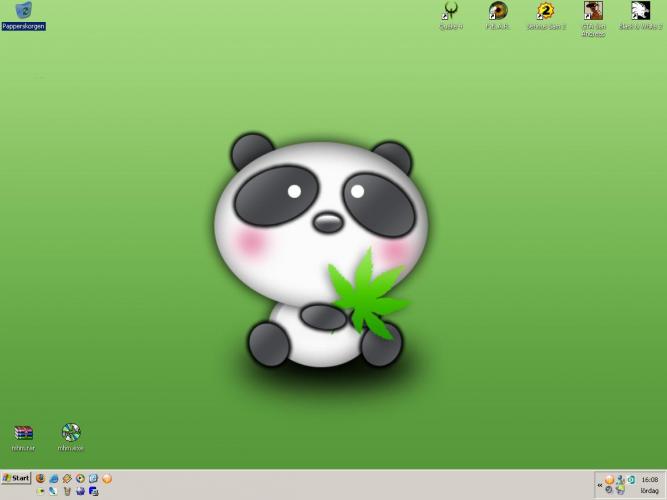Image resolution: width=667 pixels, height=500 pixels.
Task: Select the Quake 4 desktop shortcut
Action: point(451,16)
